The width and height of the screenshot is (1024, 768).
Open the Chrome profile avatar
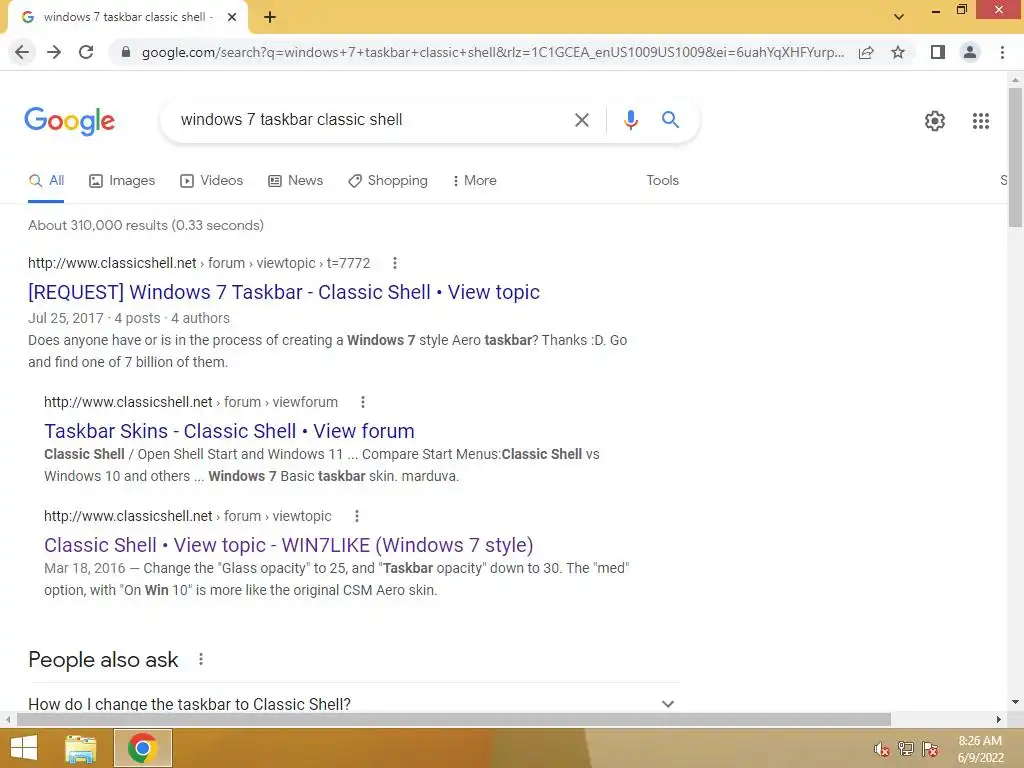click(x=970, y=52)
